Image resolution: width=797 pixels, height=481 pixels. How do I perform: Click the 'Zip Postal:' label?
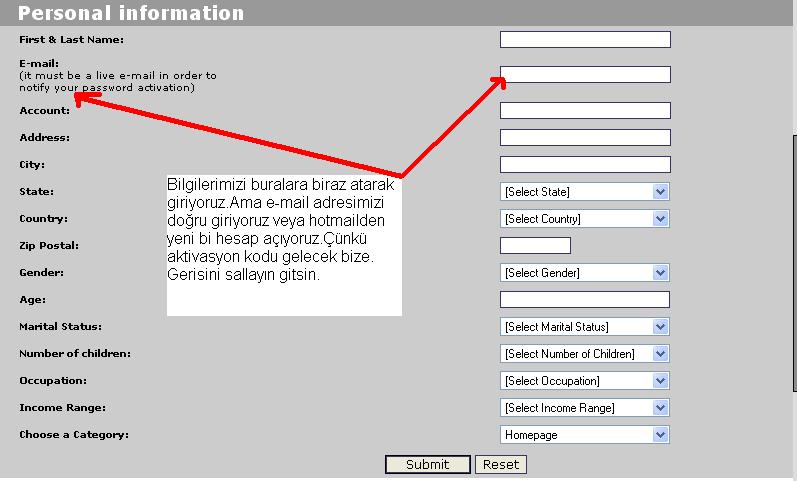[49, 246]
